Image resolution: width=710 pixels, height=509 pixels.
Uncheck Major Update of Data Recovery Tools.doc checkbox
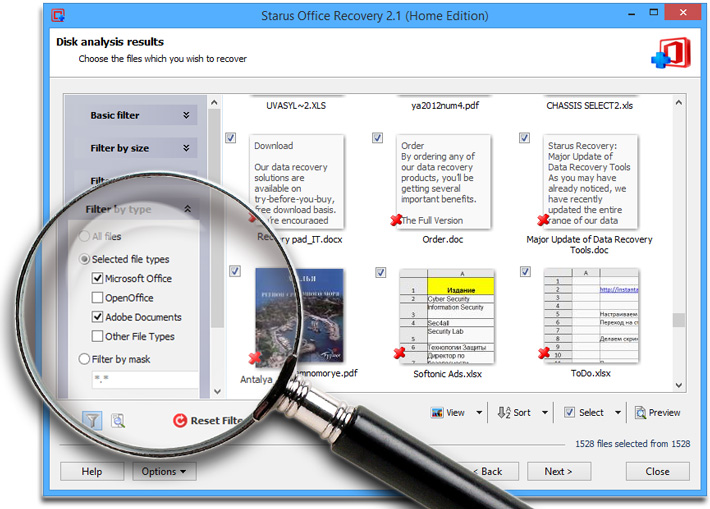524,138
